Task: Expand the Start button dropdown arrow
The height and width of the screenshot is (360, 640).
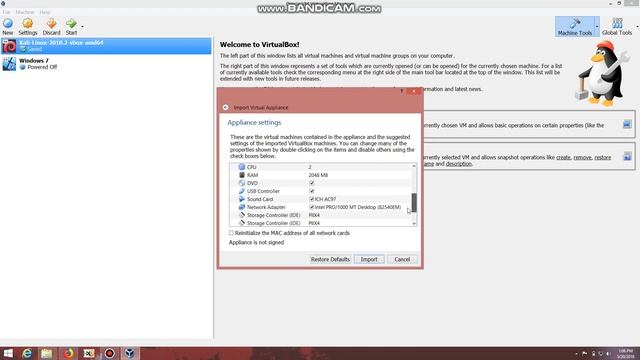Action: 82,27
